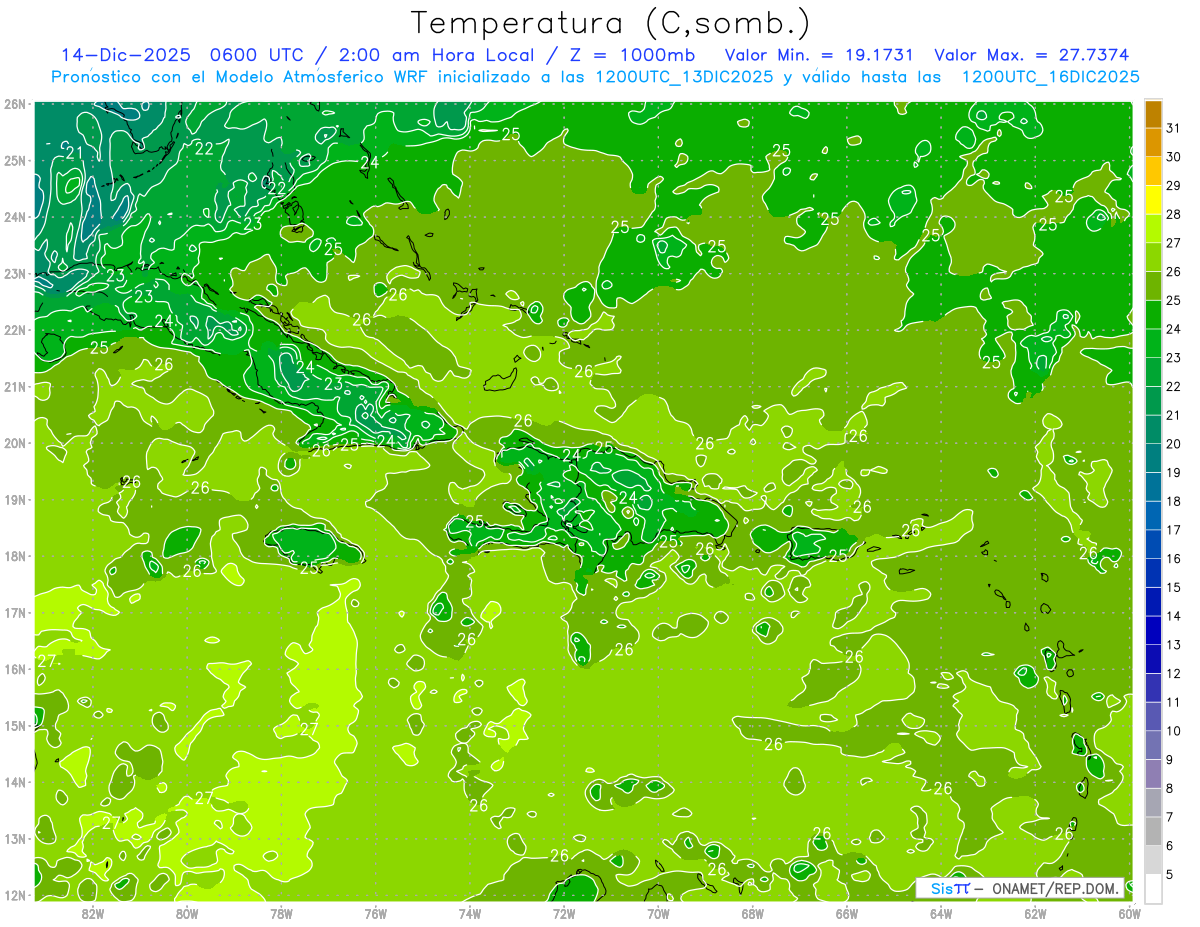Click the "68W" longitude label

(753, 913)
